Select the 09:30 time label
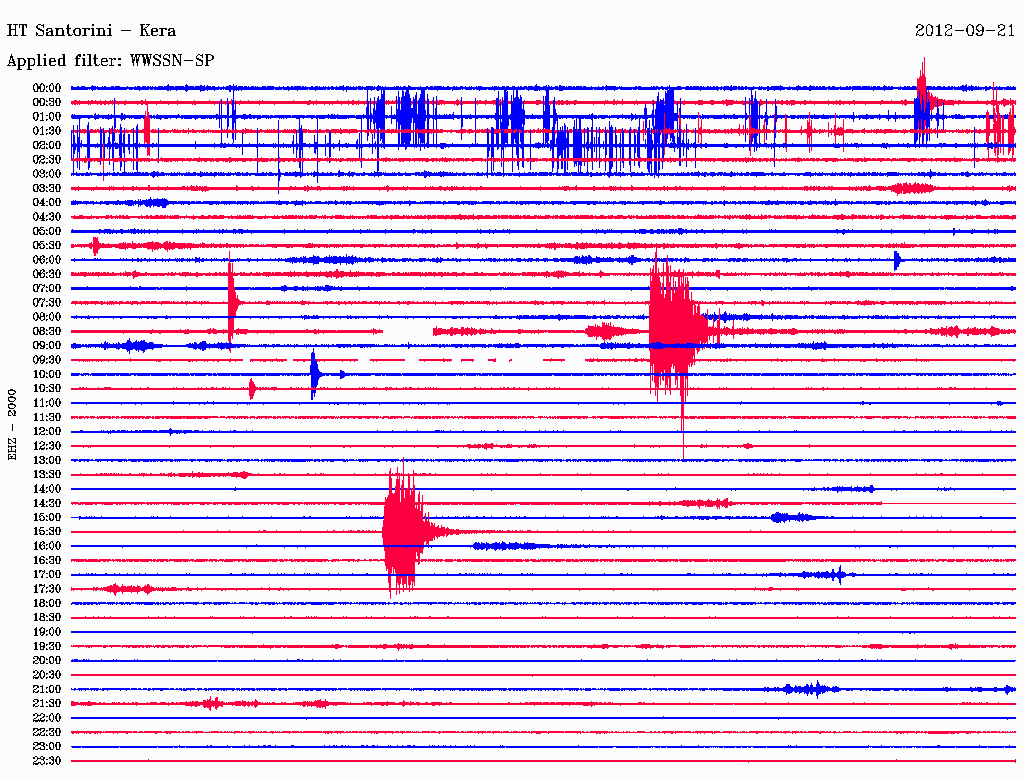 [47, 360]
